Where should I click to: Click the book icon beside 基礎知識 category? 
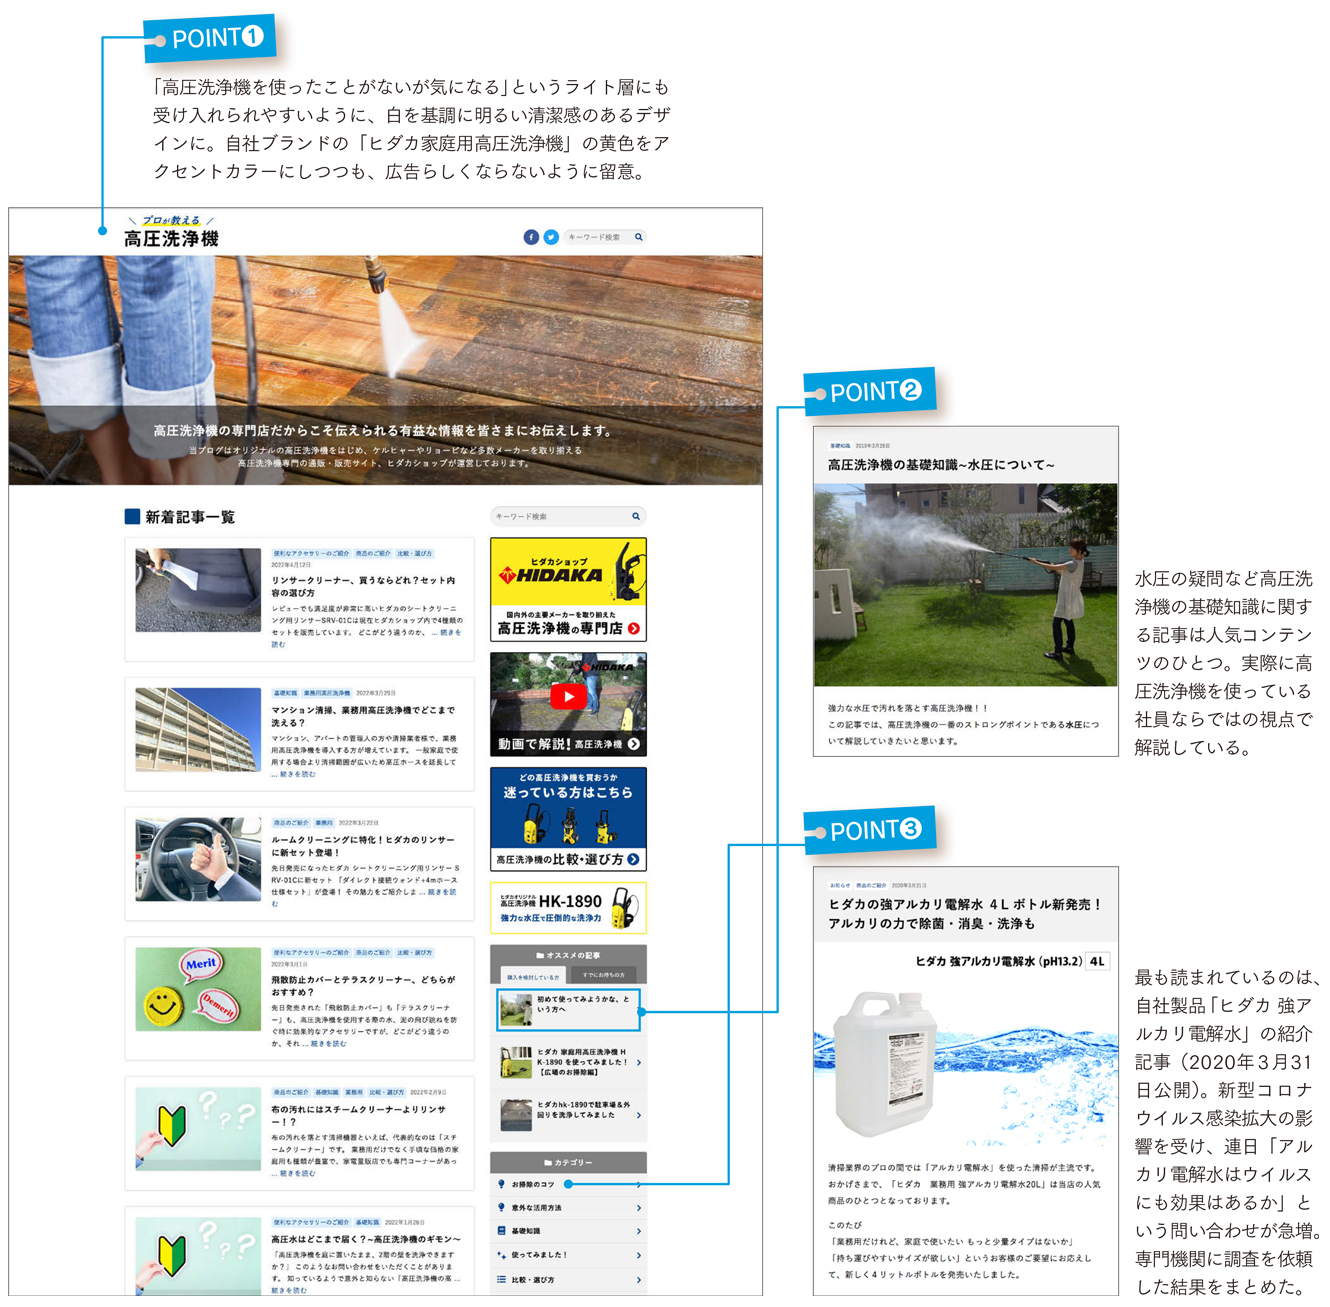[x=502, y=1231]
